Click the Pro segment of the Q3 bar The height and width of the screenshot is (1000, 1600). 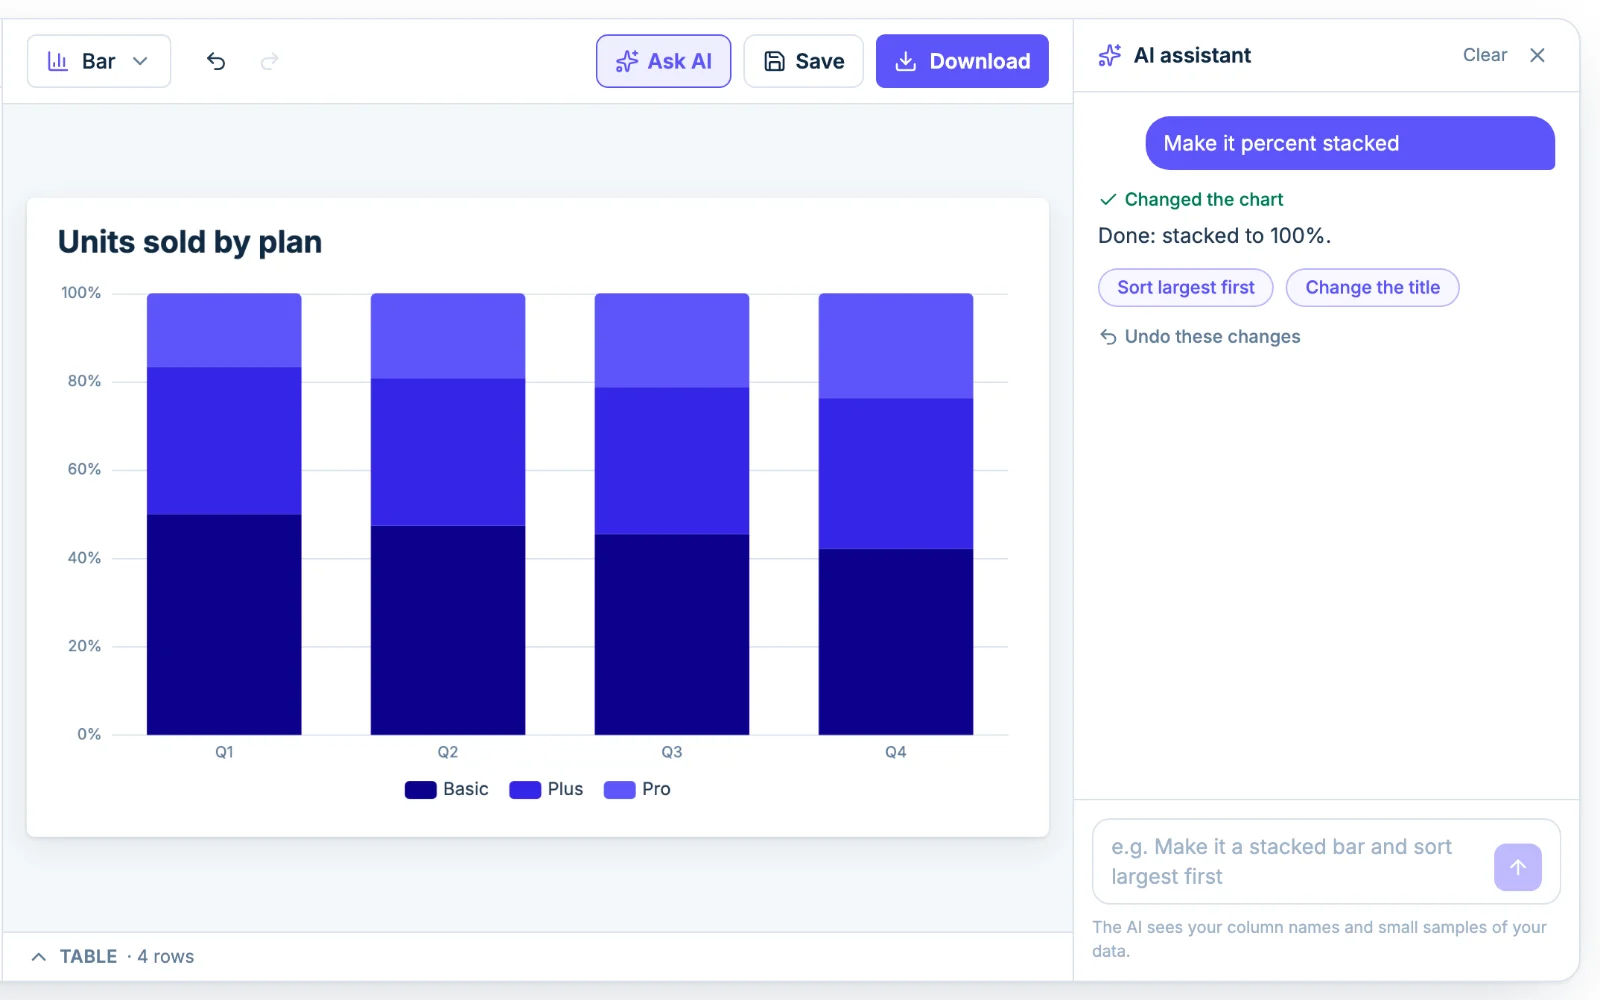coord(672,341)
